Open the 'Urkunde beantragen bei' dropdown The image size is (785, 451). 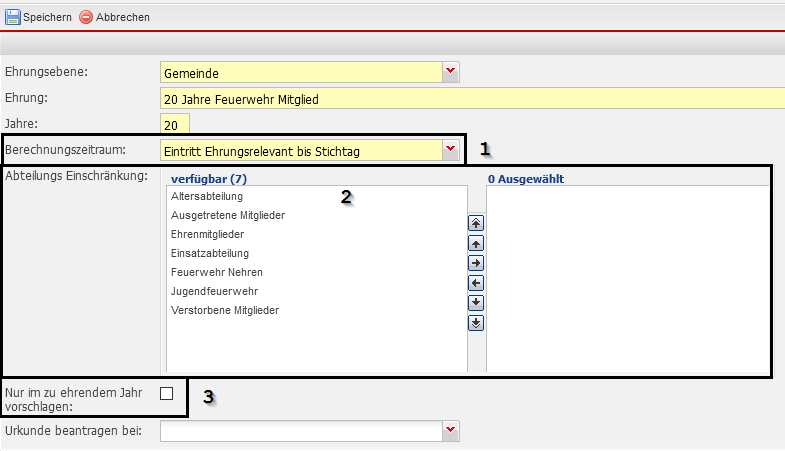(x=450, y=431)
